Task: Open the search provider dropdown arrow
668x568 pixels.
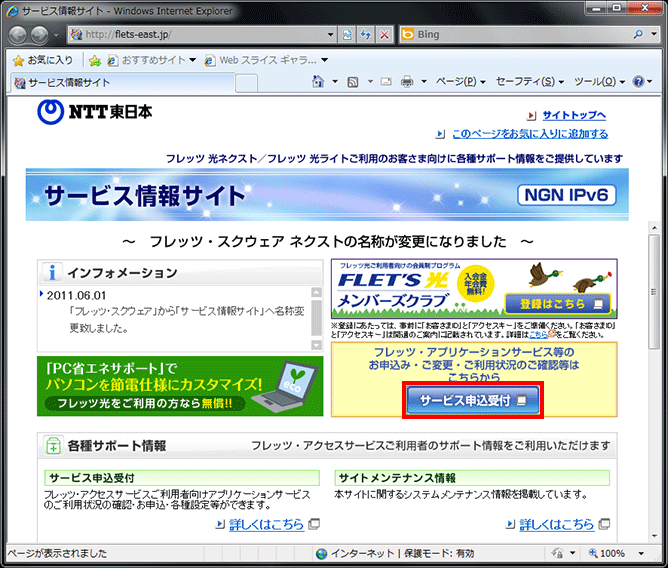Action: coord(654,35)
